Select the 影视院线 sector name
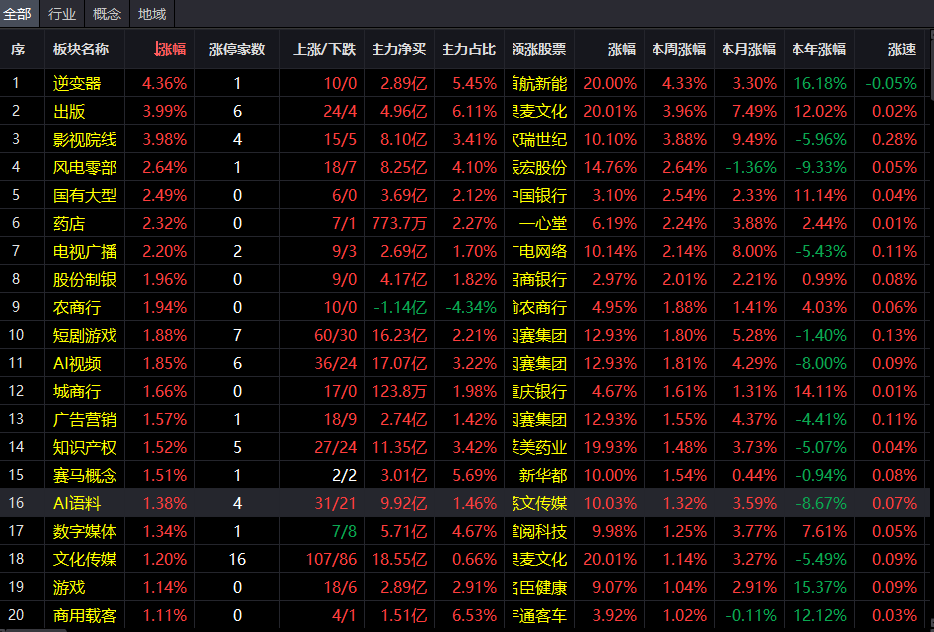 tap(85, 139)
